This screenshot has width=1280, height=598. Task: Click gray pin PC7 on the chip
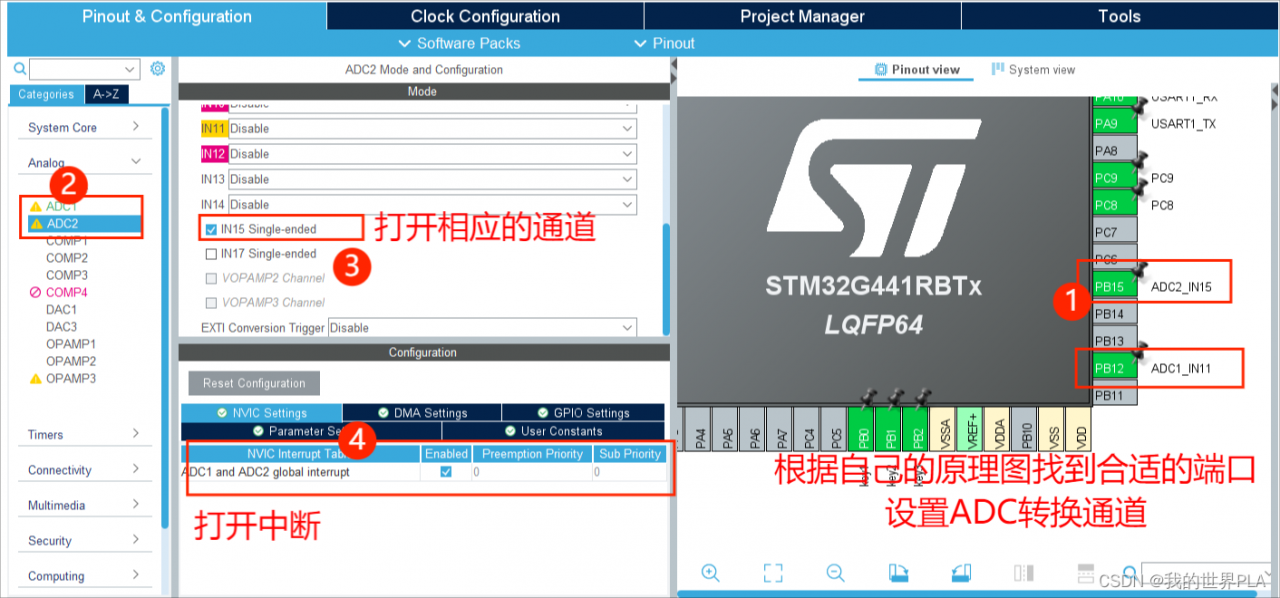(x=1114, y=232)
